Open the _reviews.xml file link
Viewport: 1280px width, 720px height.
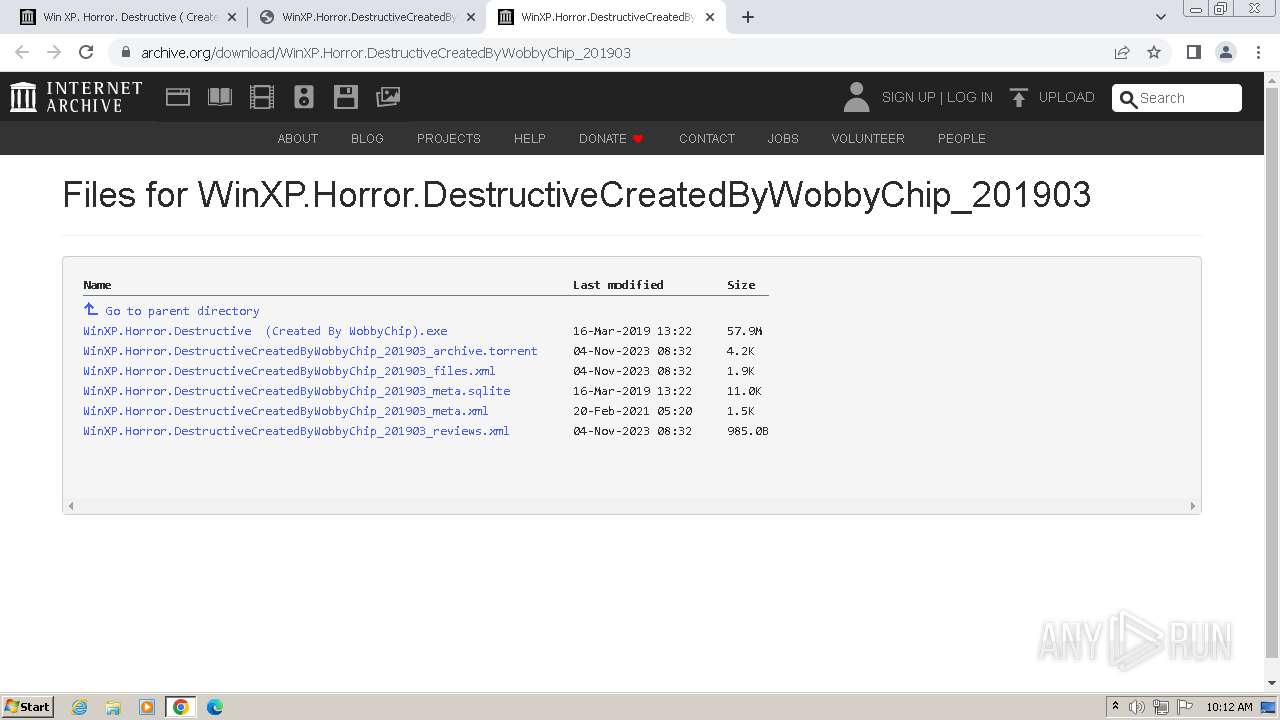pyautogui.click(x=296, y=431)
